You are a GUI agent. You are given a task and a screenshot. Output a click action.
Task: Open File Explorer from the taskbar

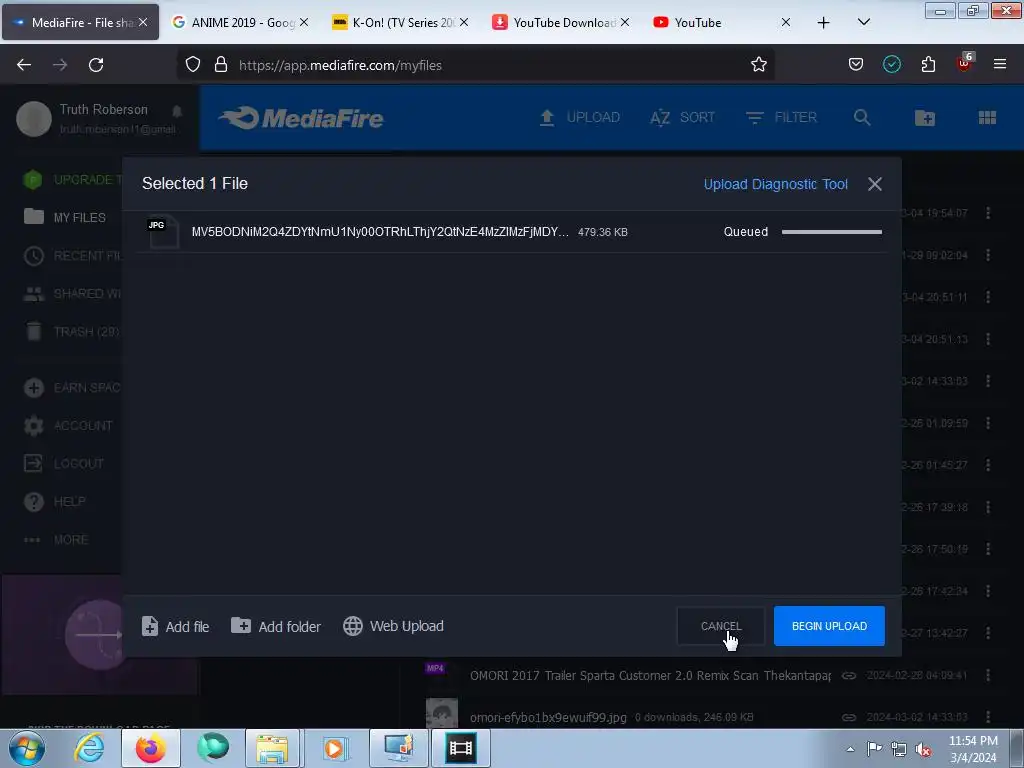tap(272, 748)
